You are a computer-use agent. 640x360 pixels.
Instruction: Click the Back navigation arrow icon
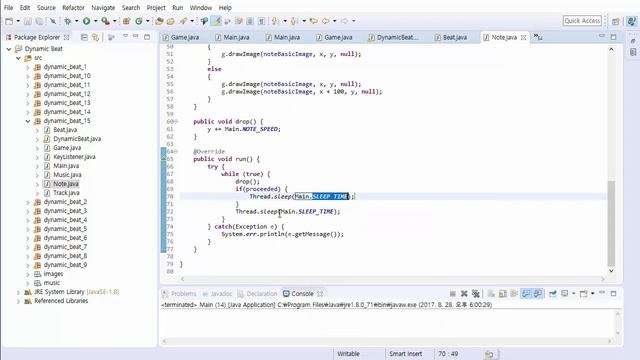[326, 21]
